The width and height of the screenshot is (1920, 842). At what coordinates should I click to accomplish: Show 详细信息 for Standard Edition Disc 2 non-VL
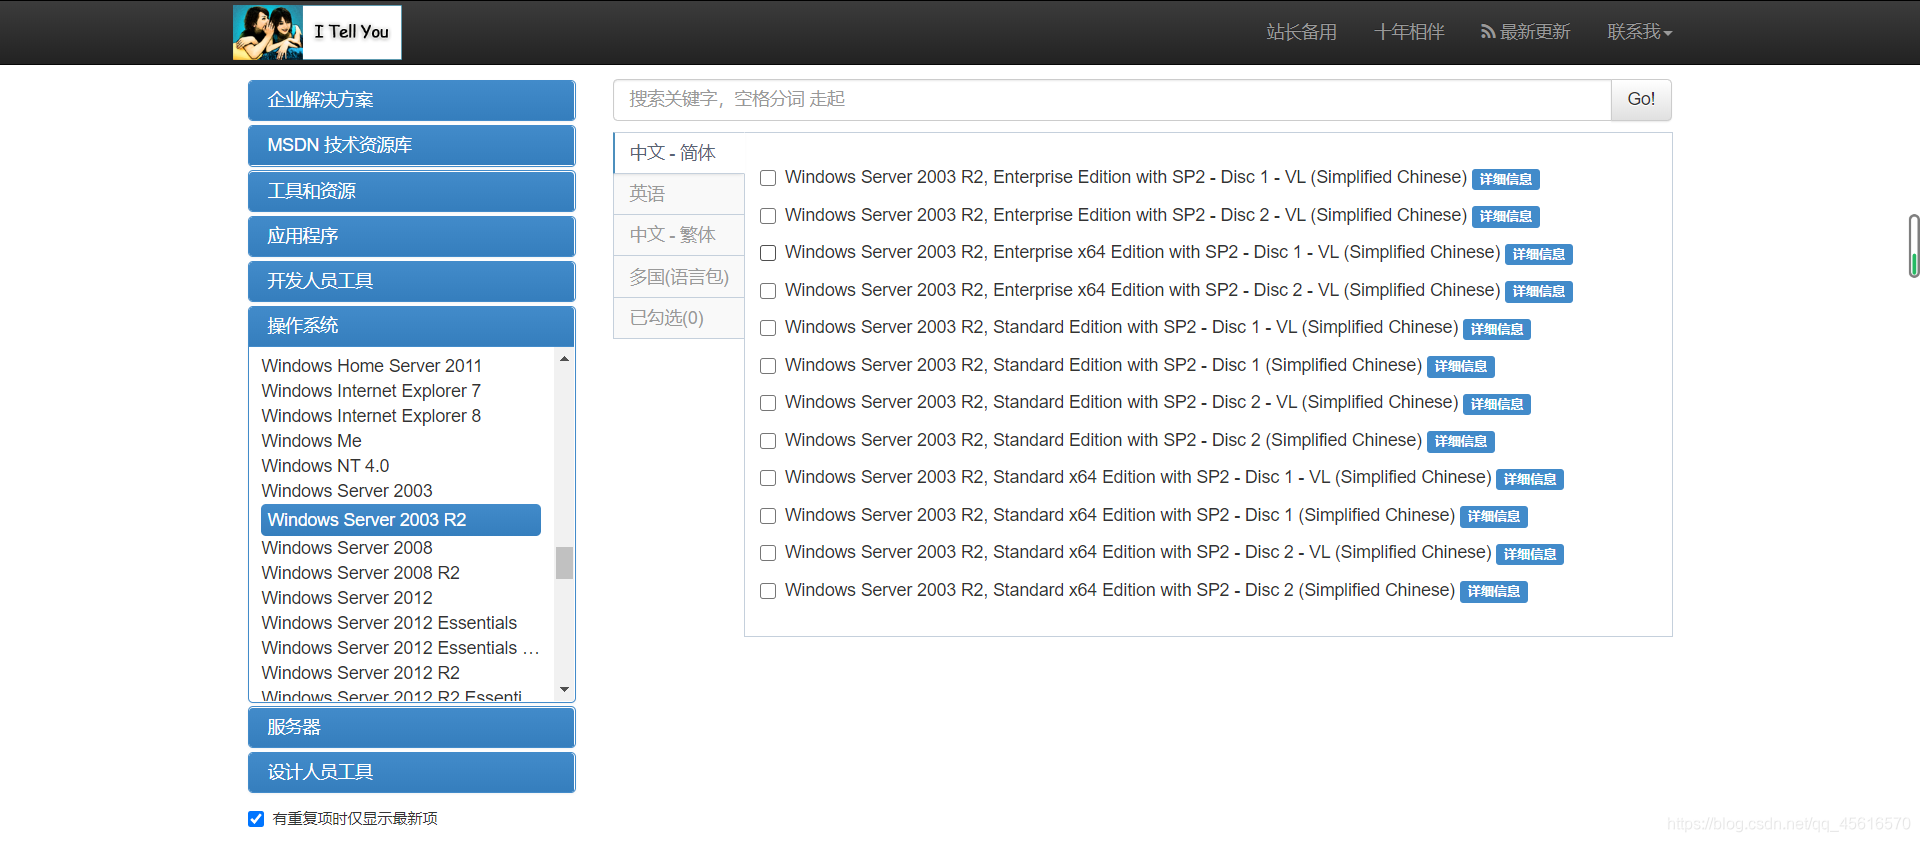(x=1460, y=441)
